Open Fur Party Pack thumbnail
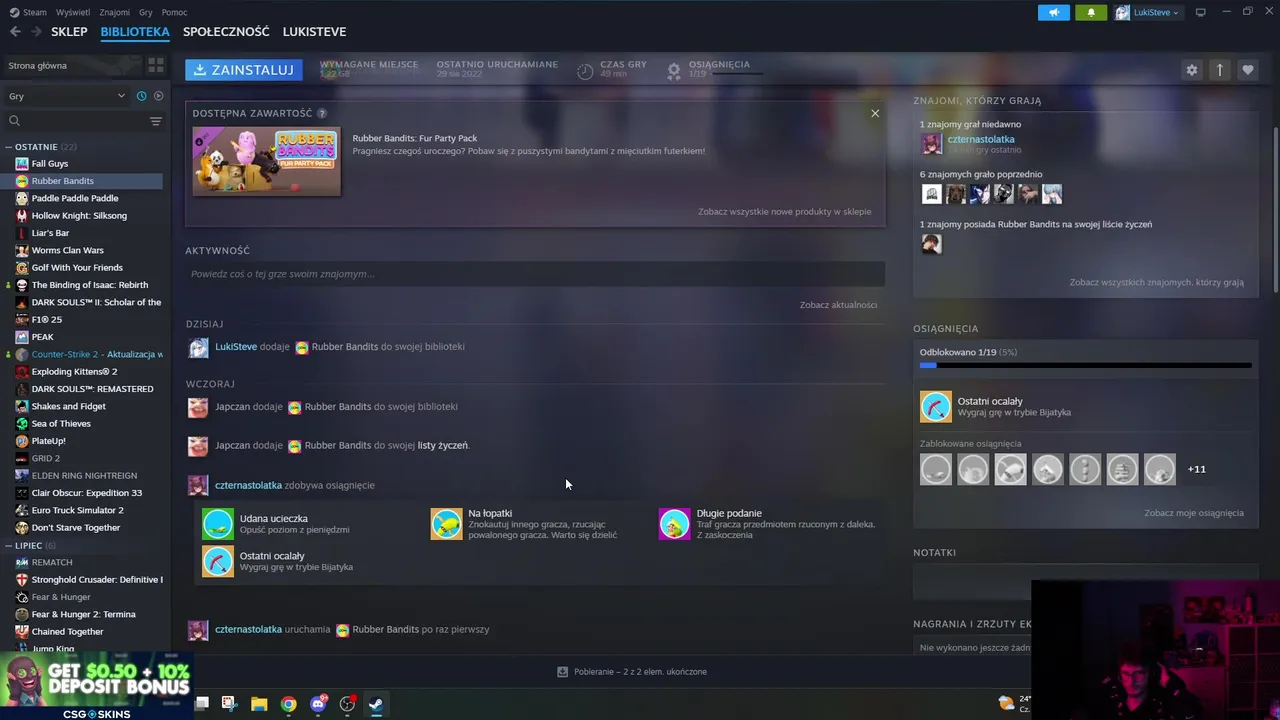Image resolution: width=1280 pixels, height=720 pixels. [x=266, y=161]
